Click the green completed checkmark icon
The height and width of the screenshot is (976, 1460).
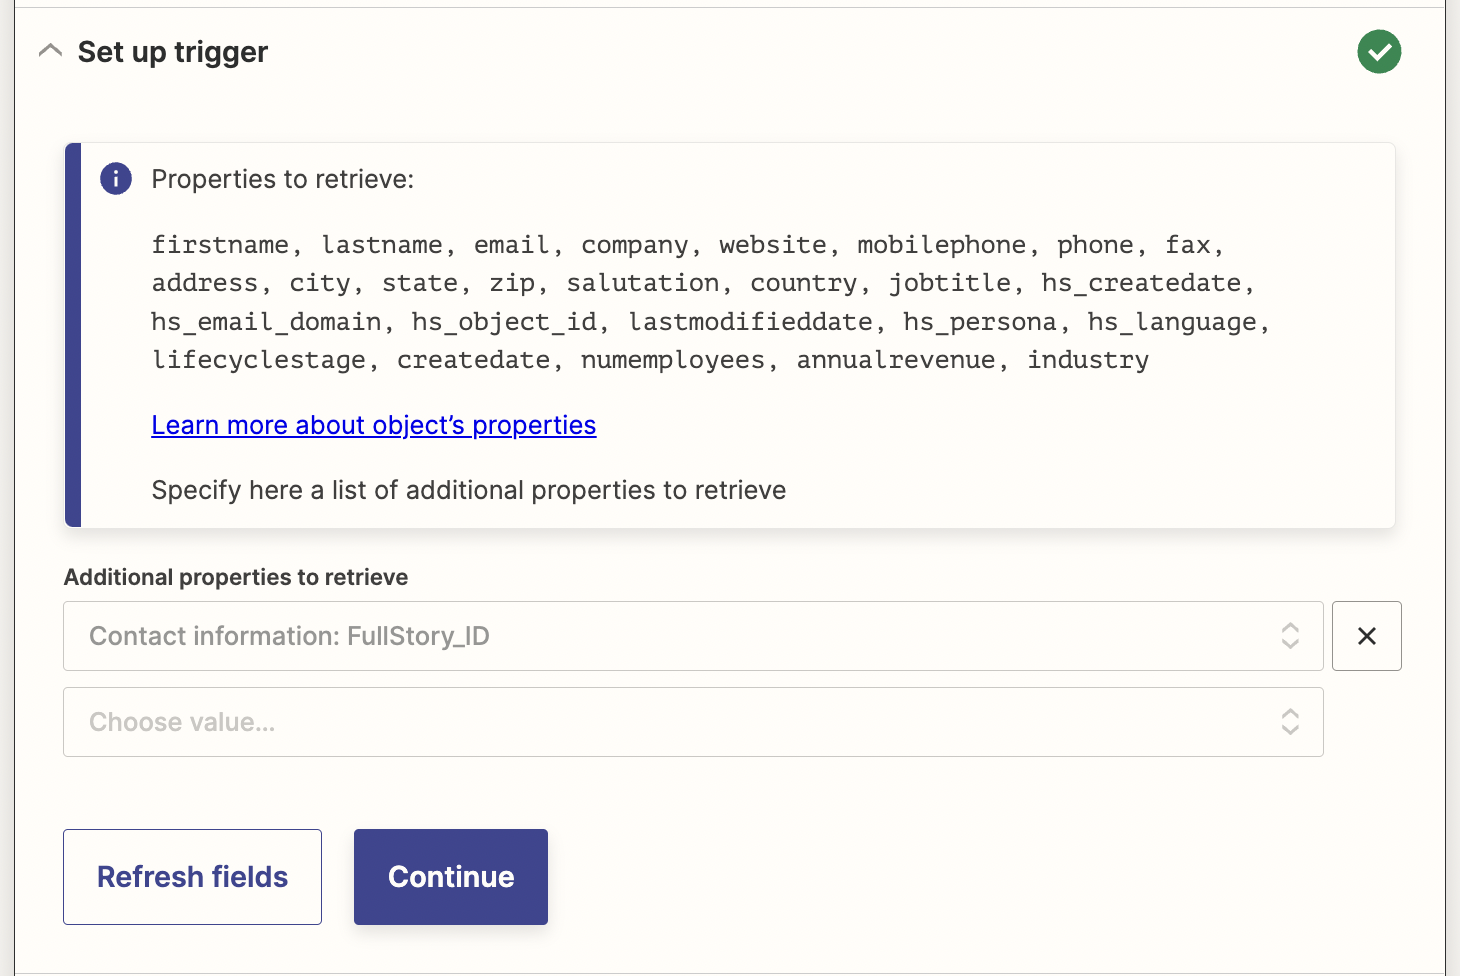click(1379, 52)
